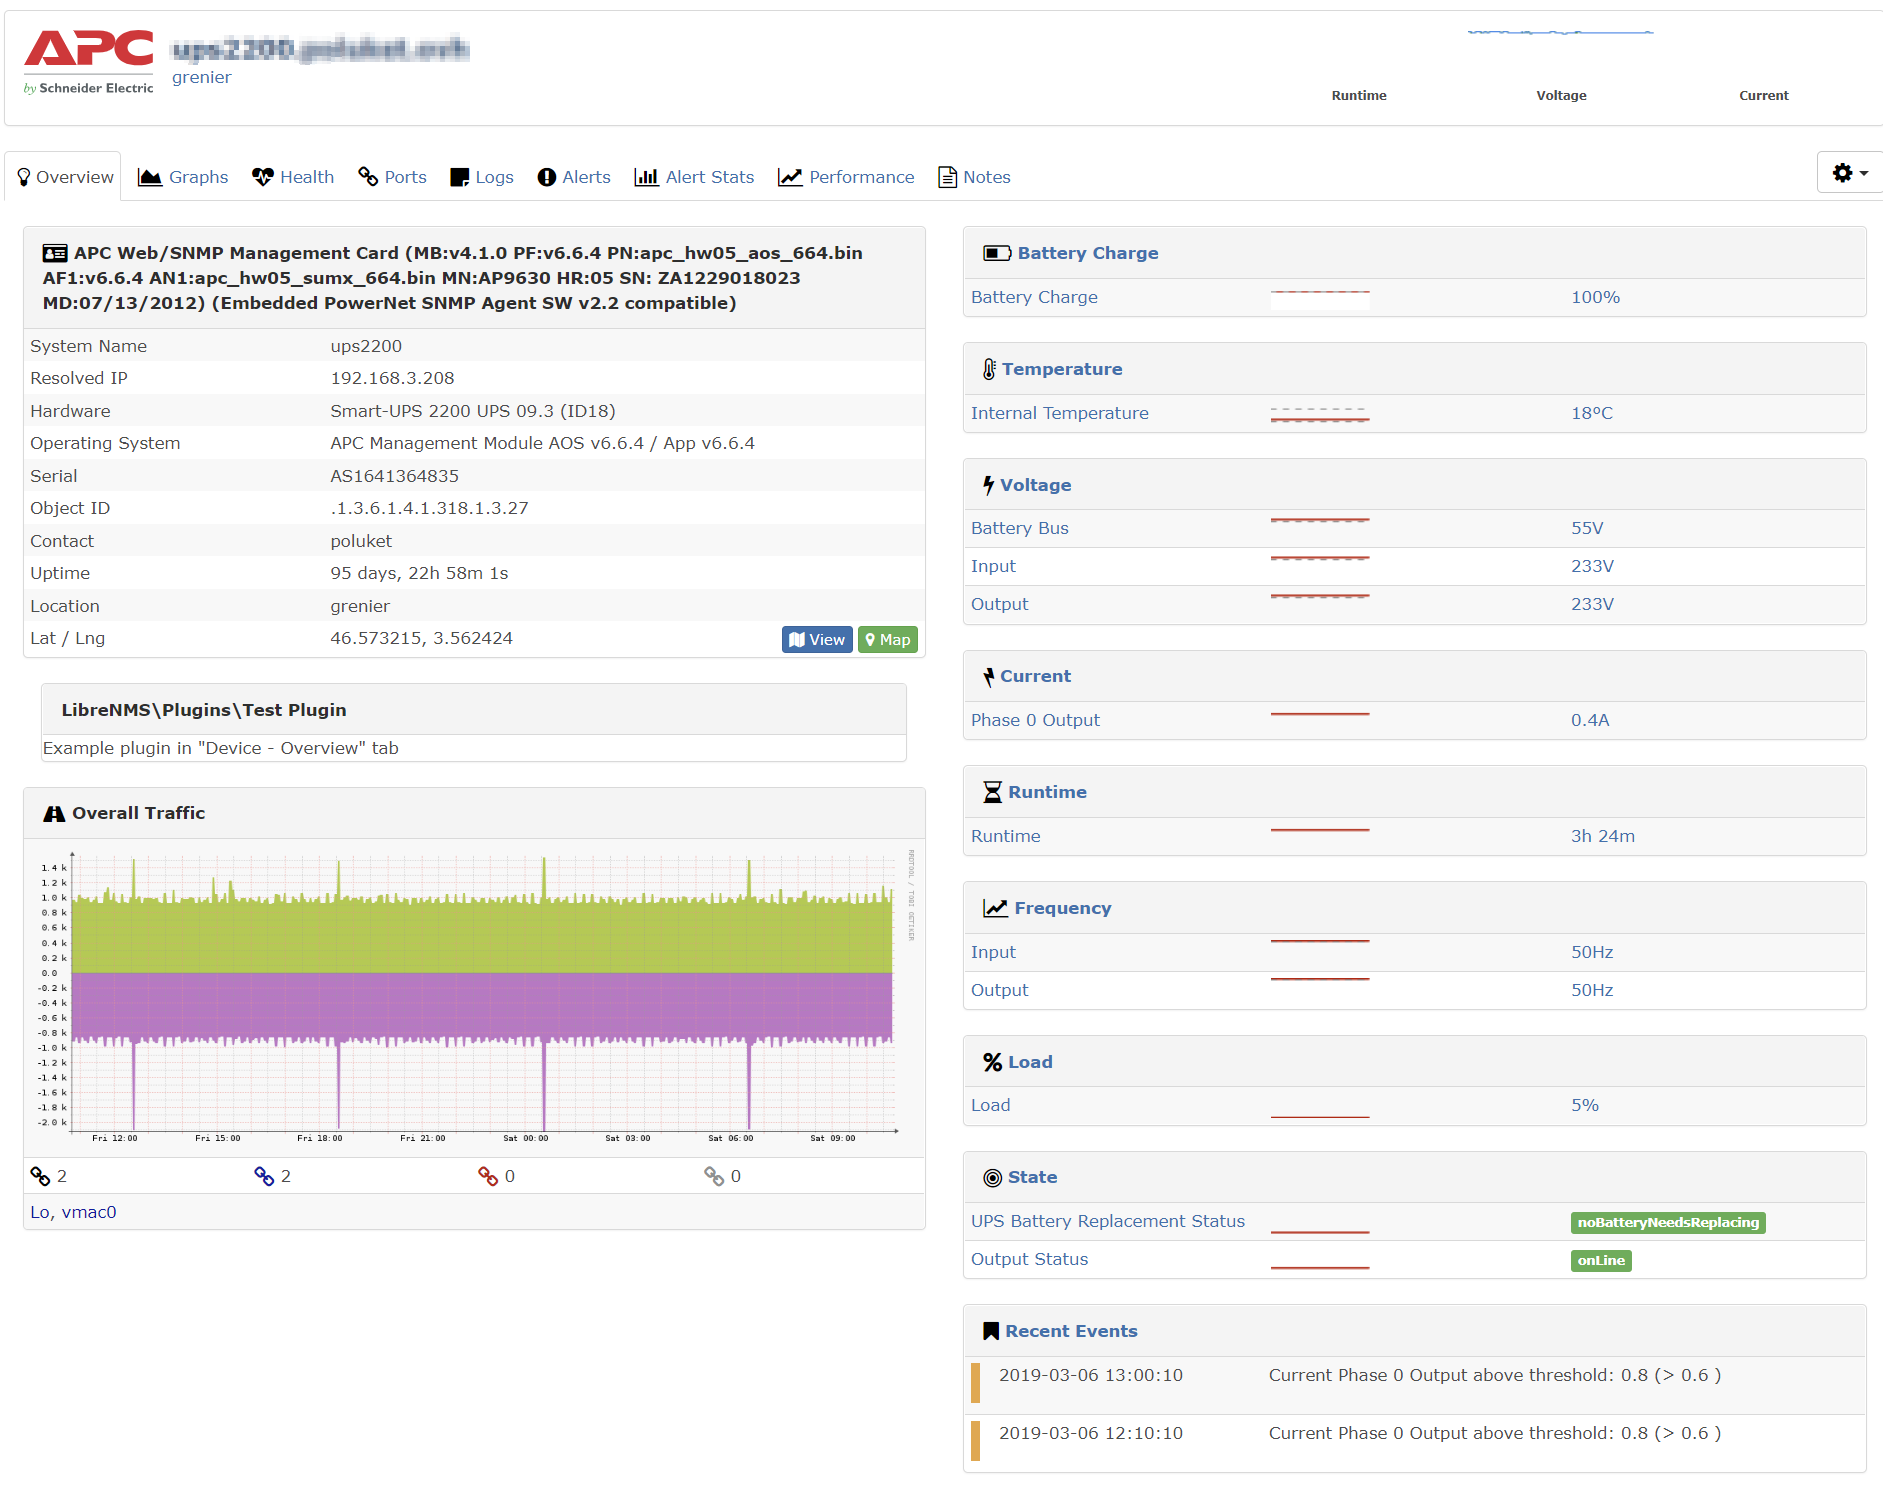Click the hourglass Runtime icon

tap(992, 793)
